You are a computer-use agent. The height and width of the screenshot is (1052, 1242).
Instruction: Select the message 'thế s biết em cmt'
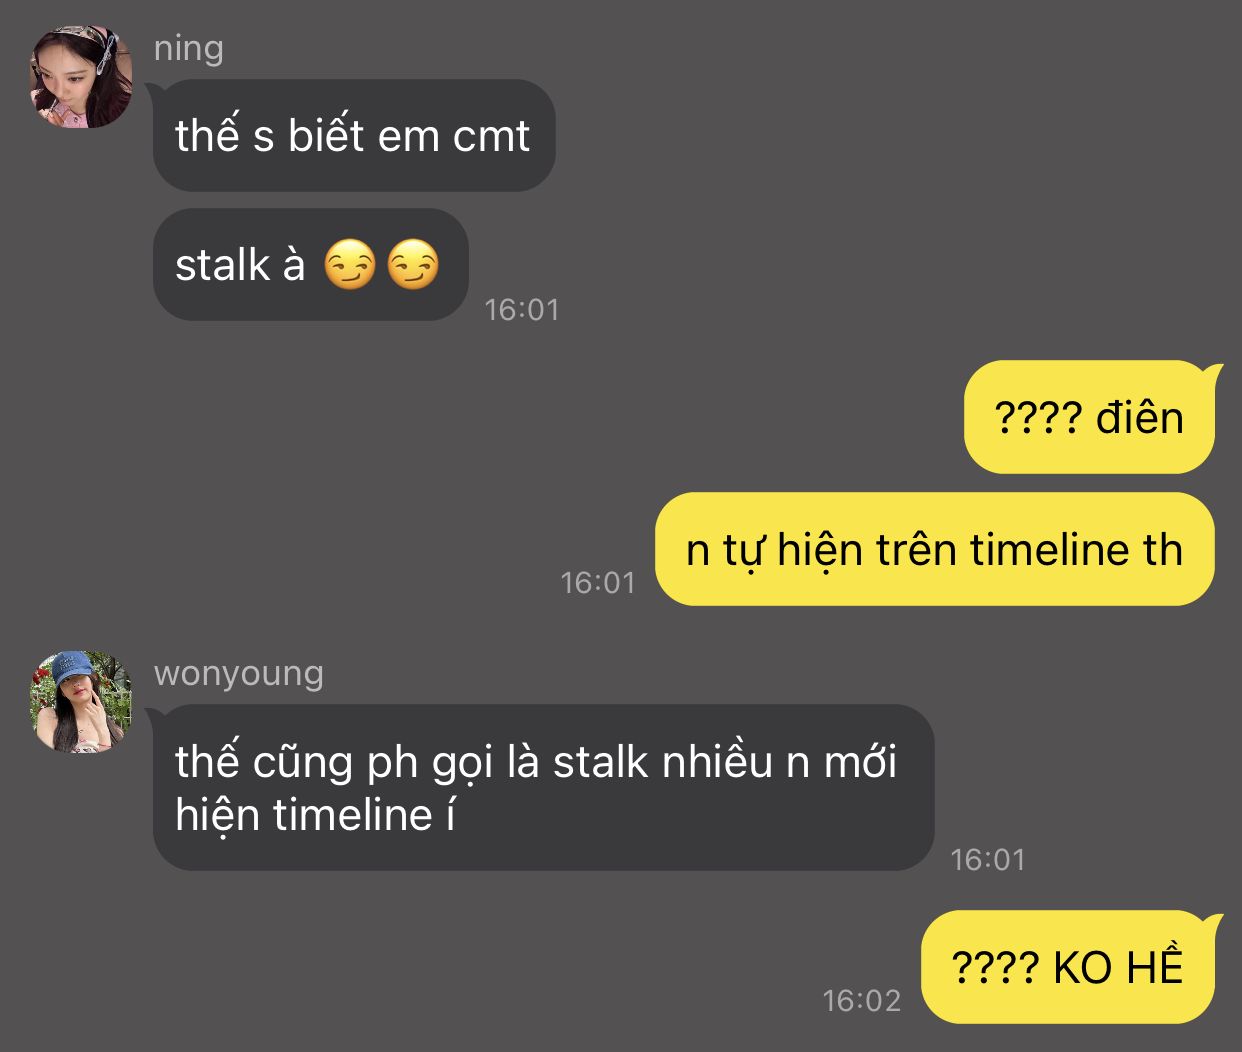tap(354, 136)
